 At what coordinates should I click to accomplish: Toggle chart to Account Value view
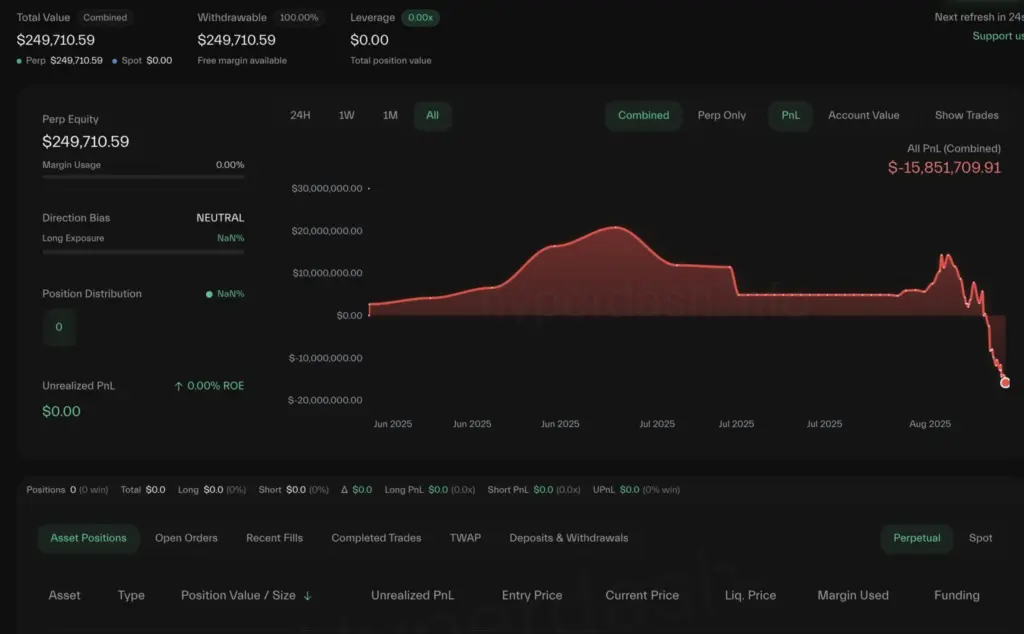point(863,116)
